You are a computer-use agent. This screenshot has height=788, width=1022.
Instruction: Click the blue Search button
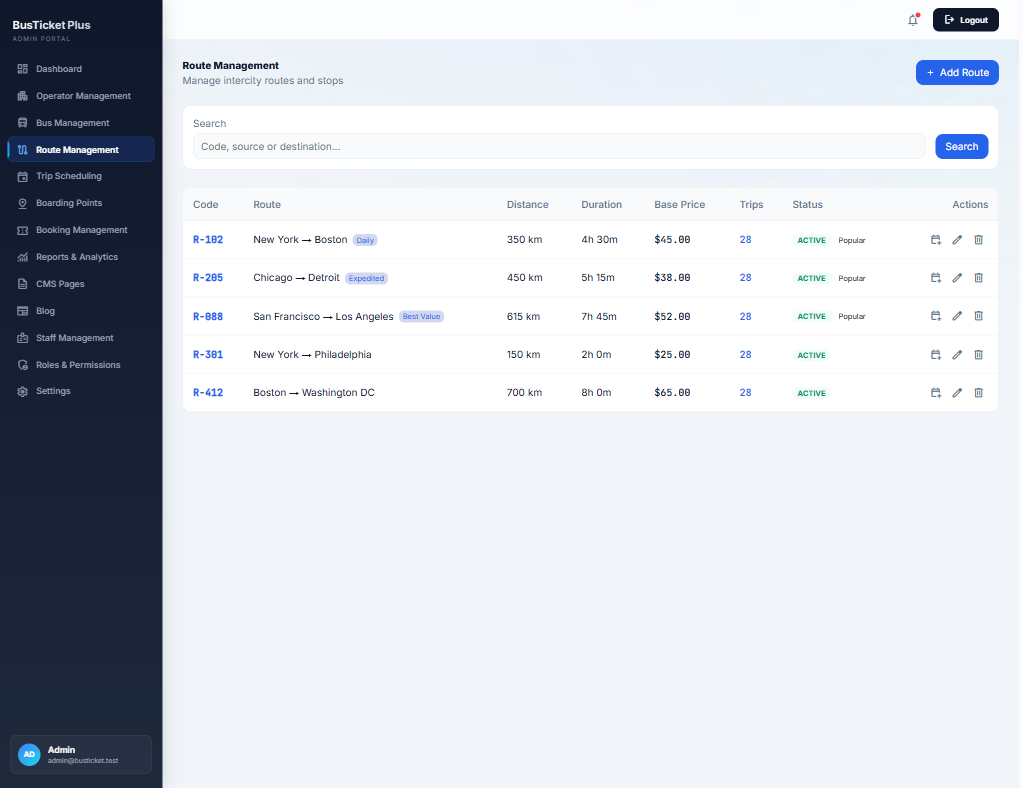coord(961,147)
